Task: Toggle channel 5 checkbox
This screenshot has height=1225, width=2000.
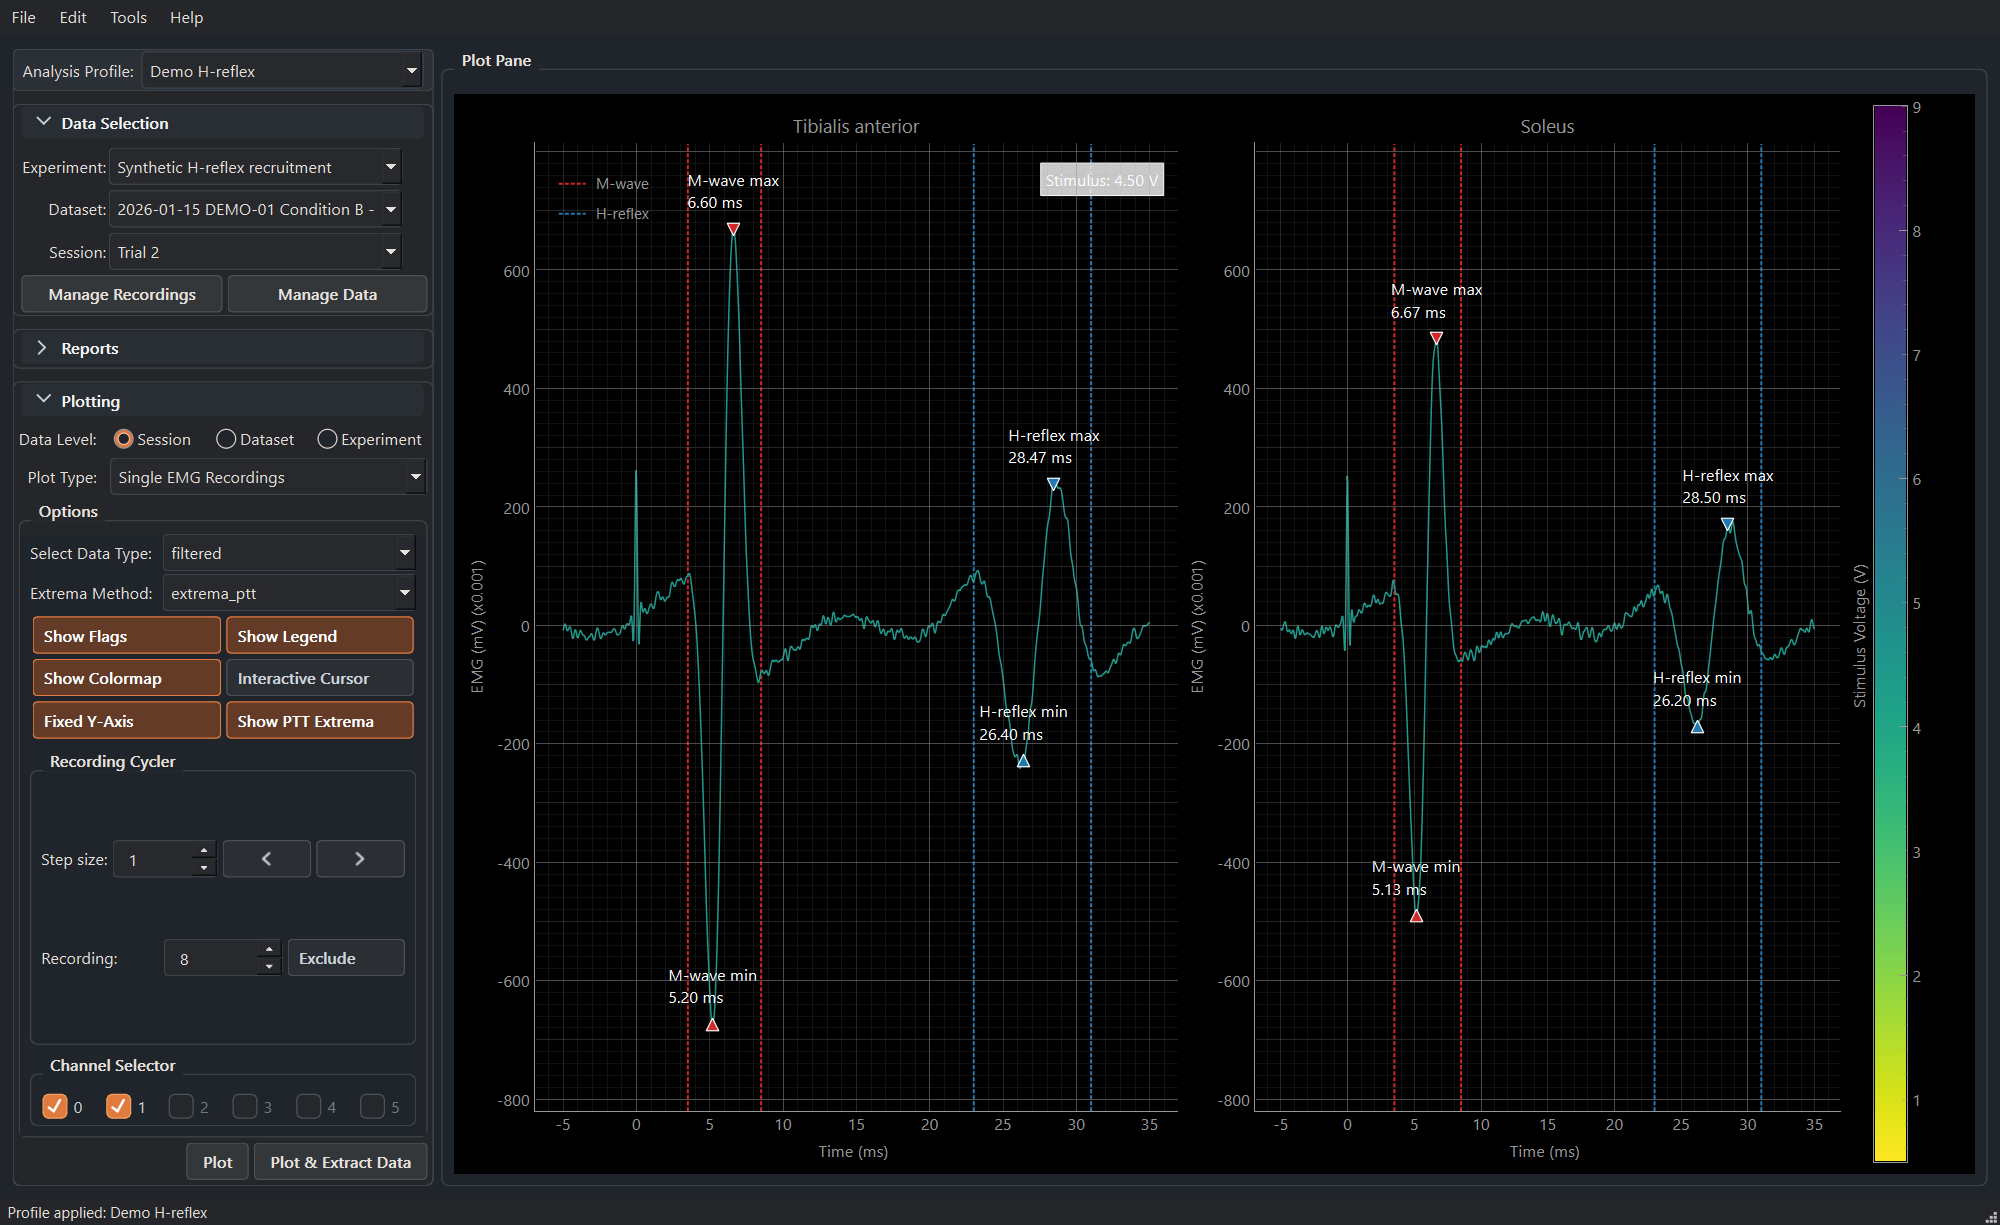Action: click(x=372, y=1106)
